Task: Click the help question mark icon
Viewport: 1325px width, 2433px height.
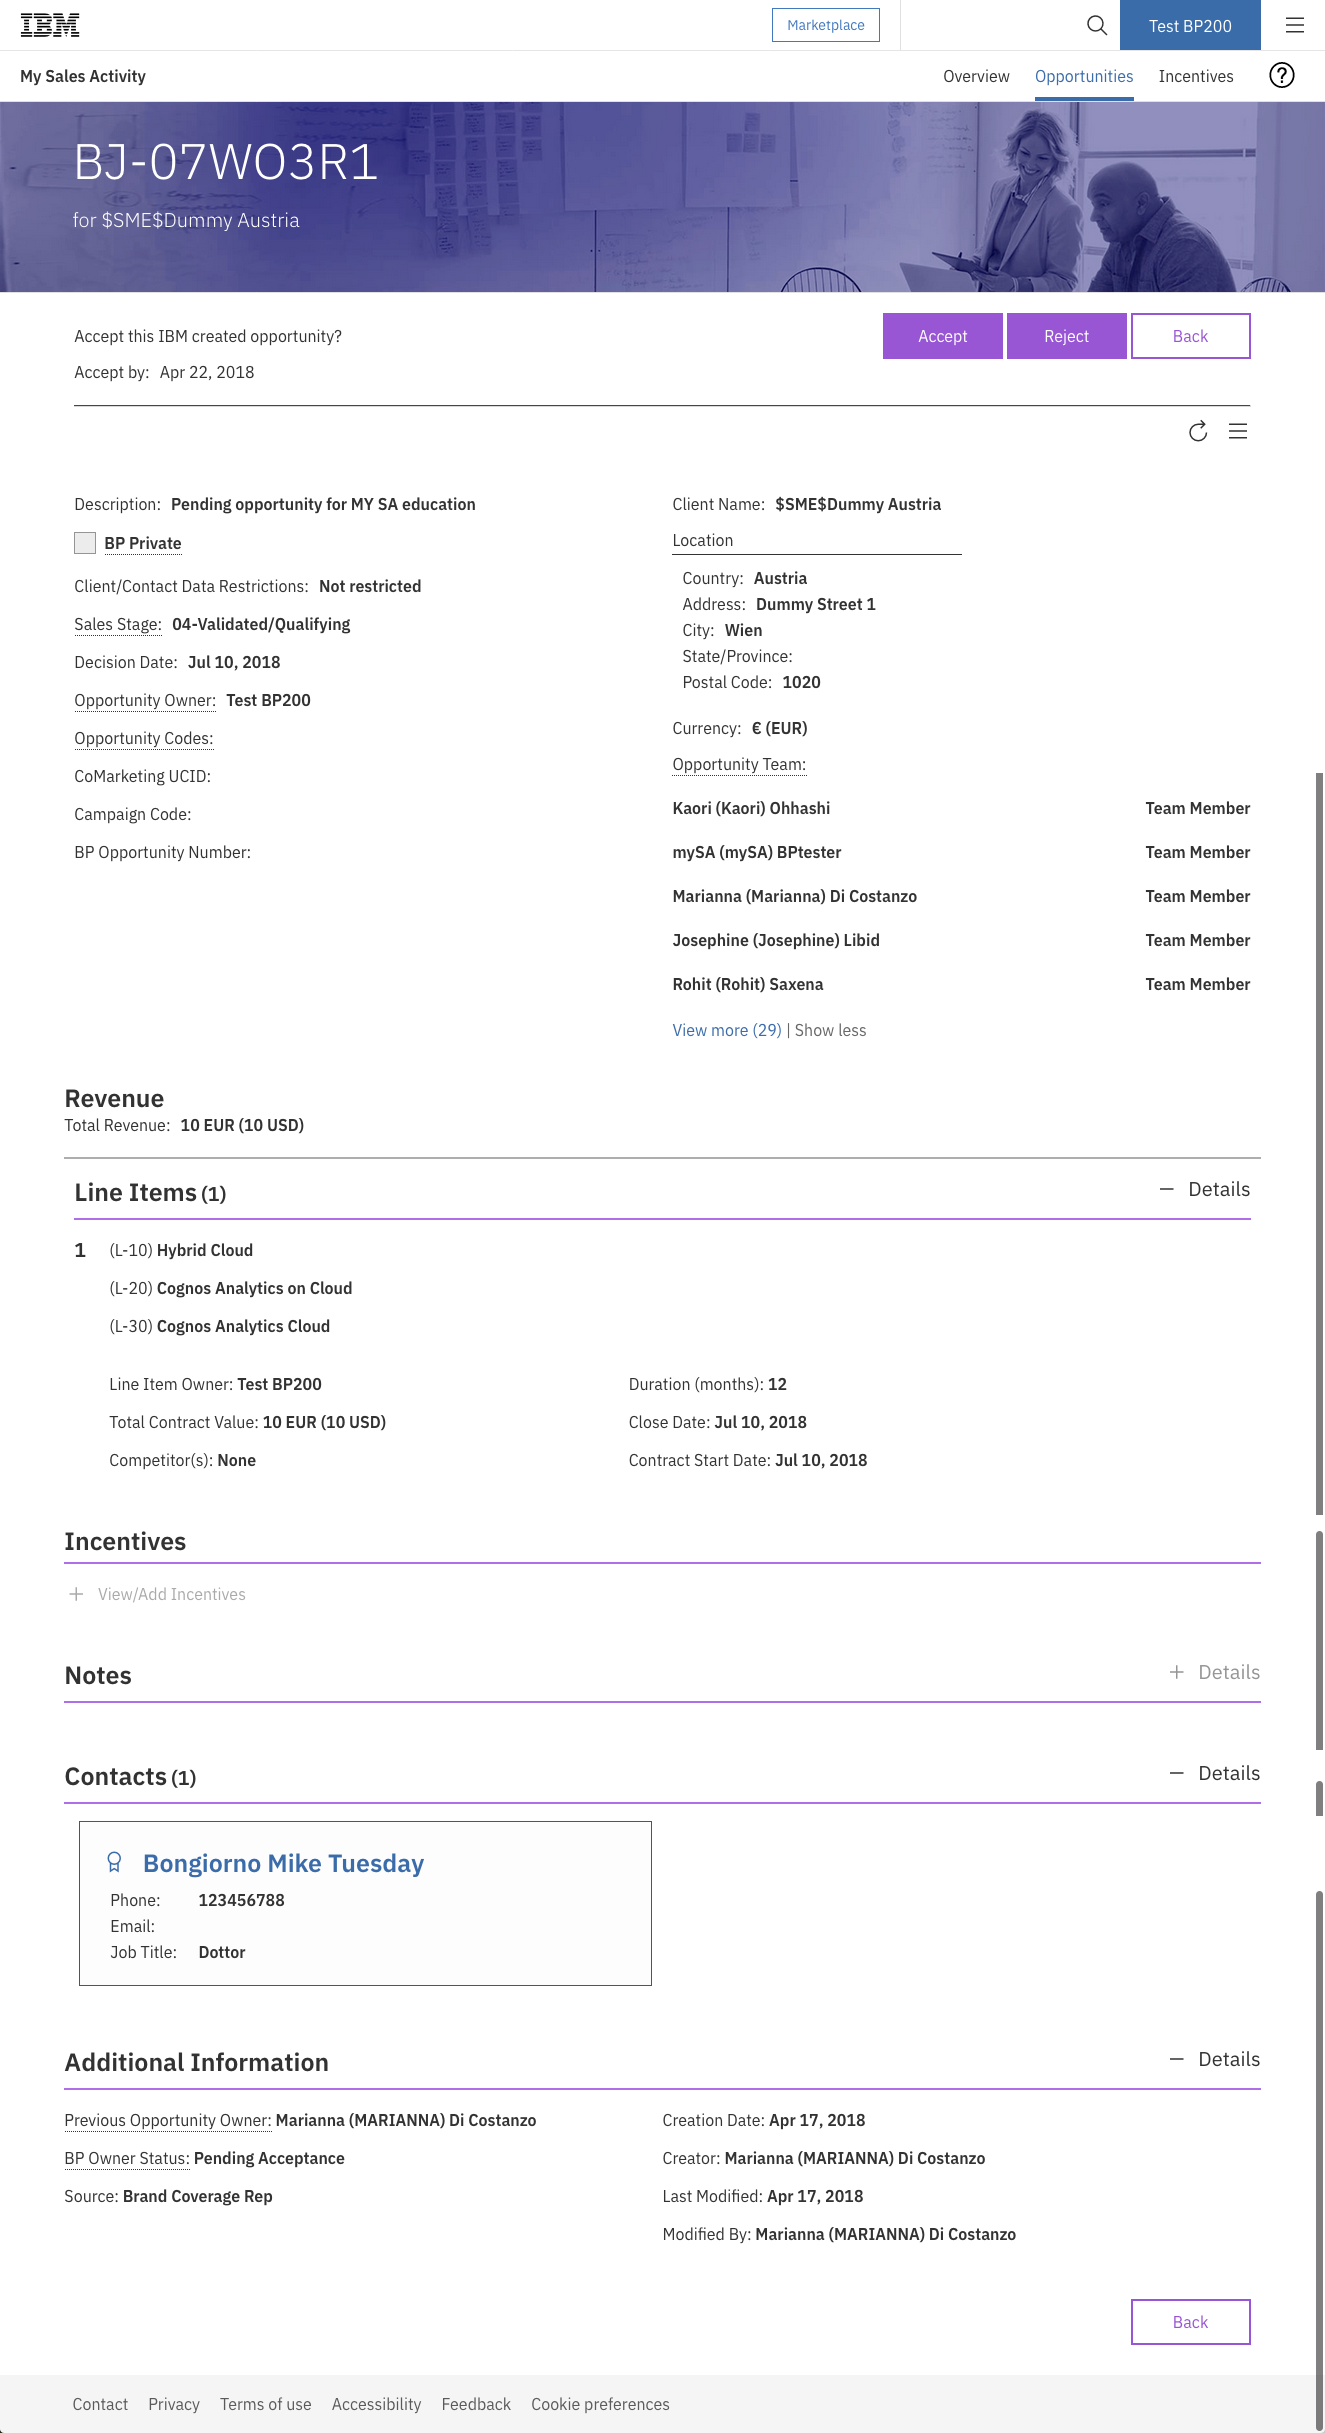Action: click(x=1281, y=76)
